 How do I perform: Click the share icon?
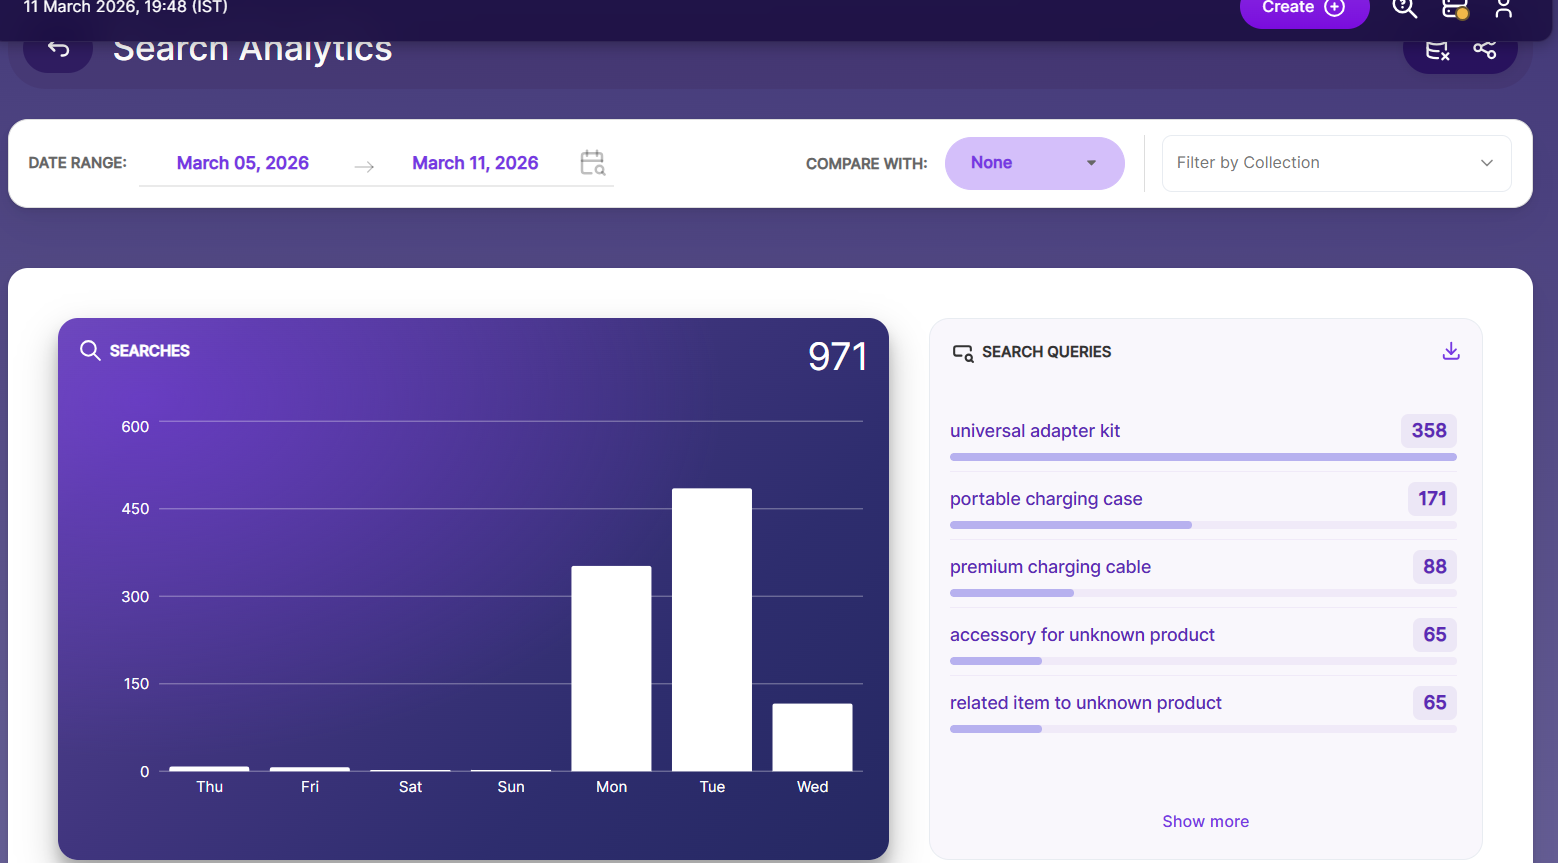click(1485, 50)
